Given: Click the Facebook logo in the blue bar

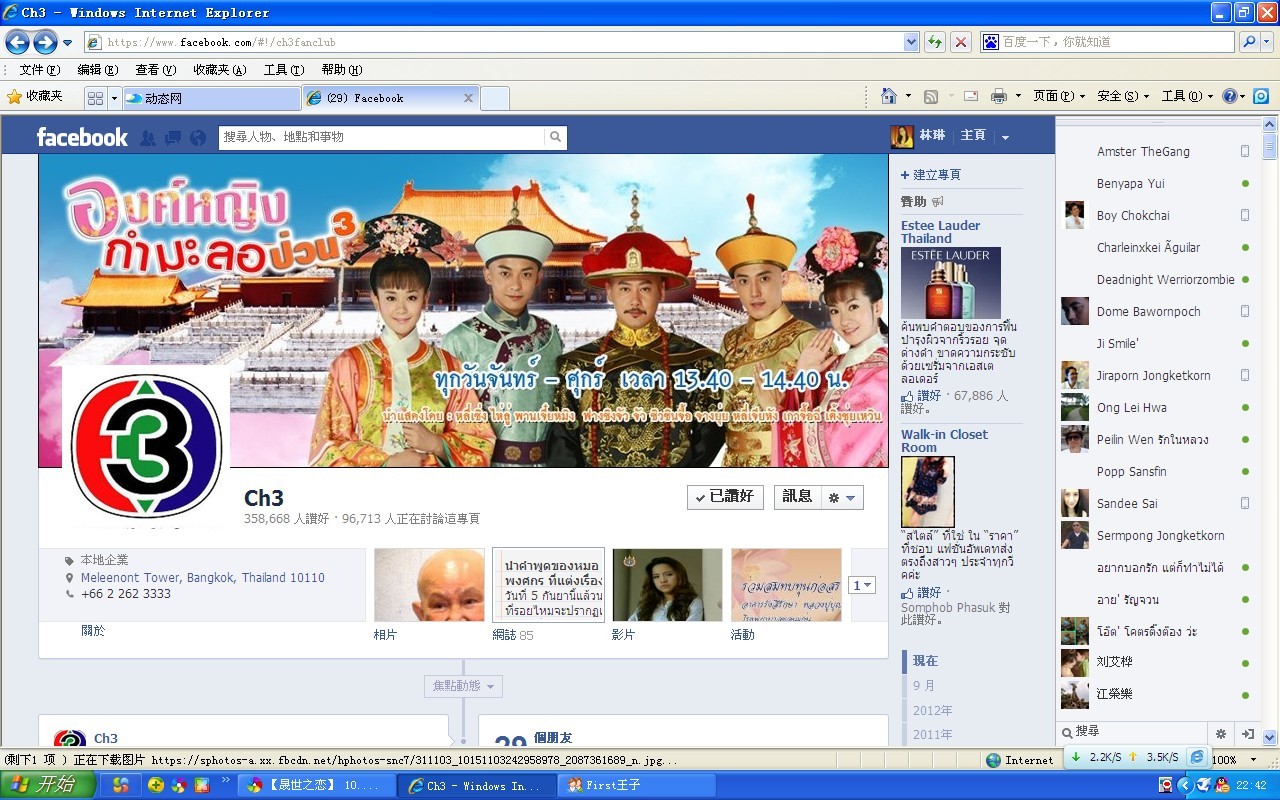Looking at the screenshot, I should click(x=82, y=137).
